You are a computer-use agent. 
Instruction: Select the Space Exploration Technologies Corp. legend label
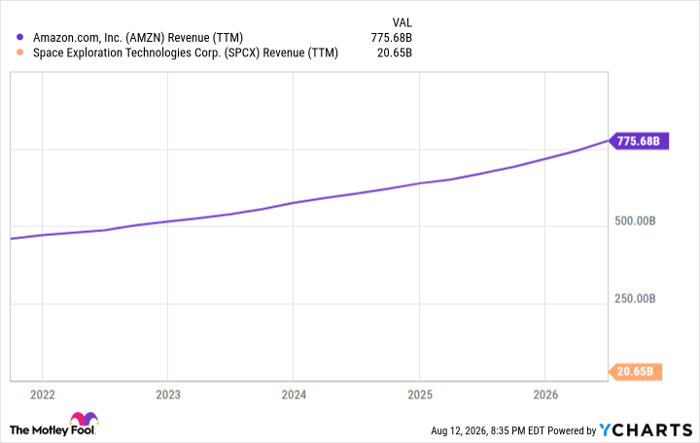tap(185, 53)
